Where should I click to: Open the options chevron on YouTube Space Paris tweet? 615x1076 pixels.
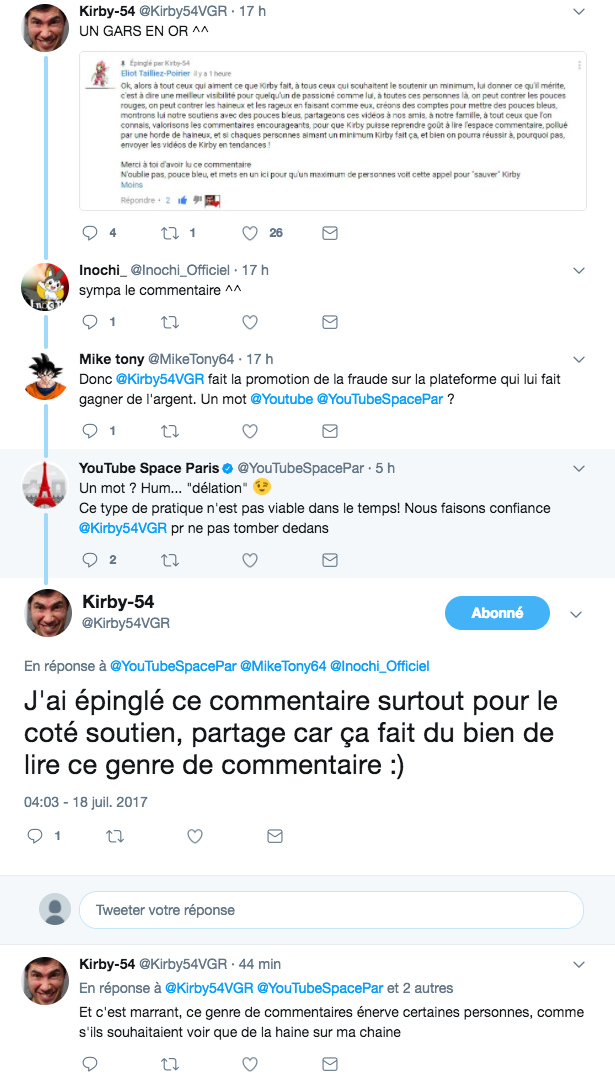click(x=579, y=468)
